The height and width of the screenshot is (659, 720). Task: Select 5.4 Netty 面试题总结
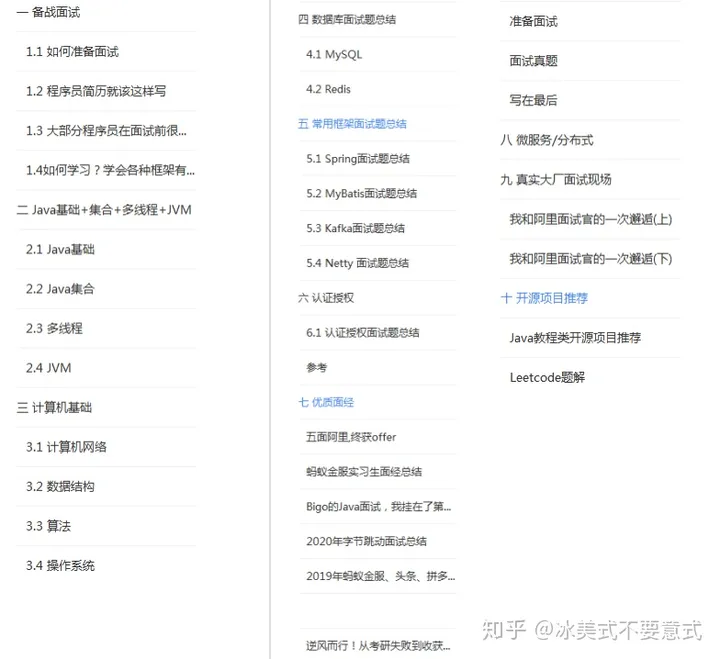pos(357,263)
